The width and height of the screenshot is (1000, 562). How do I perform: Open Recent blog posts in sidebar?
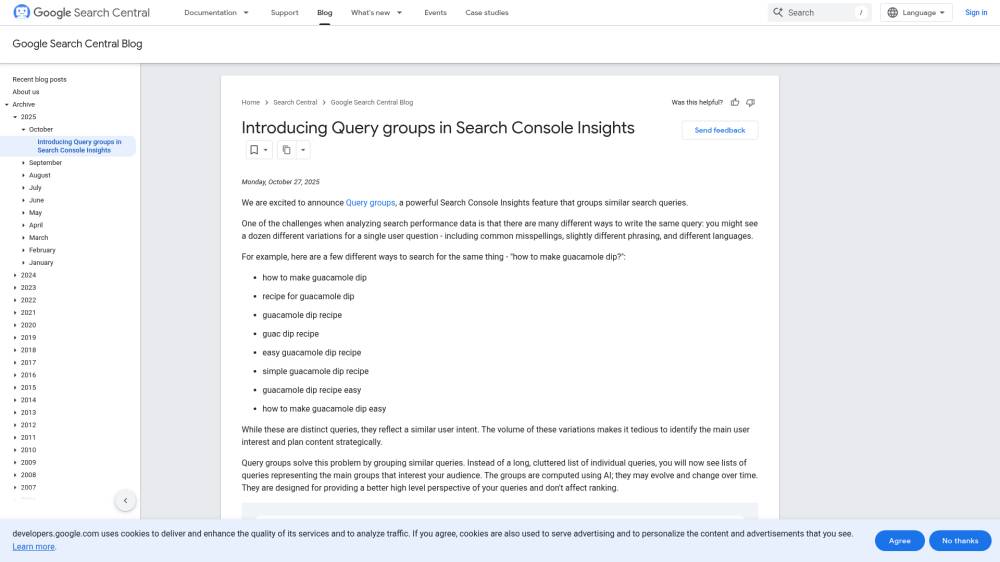[40, 80]
